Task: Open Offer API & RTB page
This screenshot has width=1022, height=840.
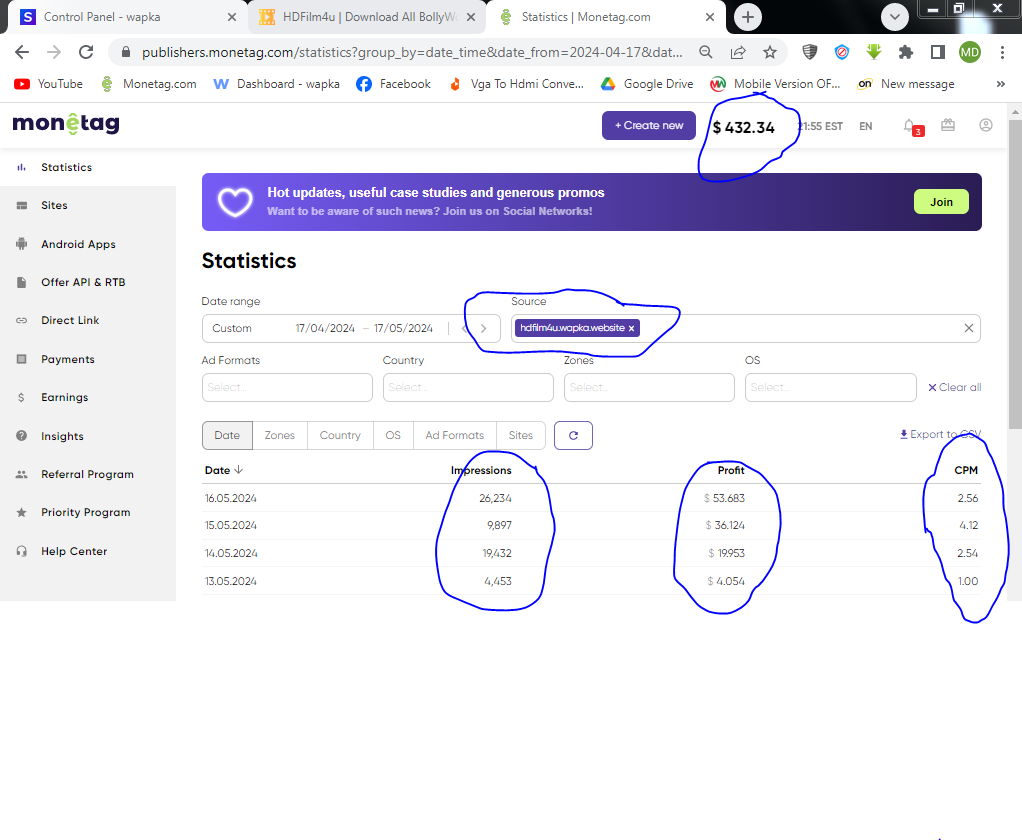Action: point(83,282)
